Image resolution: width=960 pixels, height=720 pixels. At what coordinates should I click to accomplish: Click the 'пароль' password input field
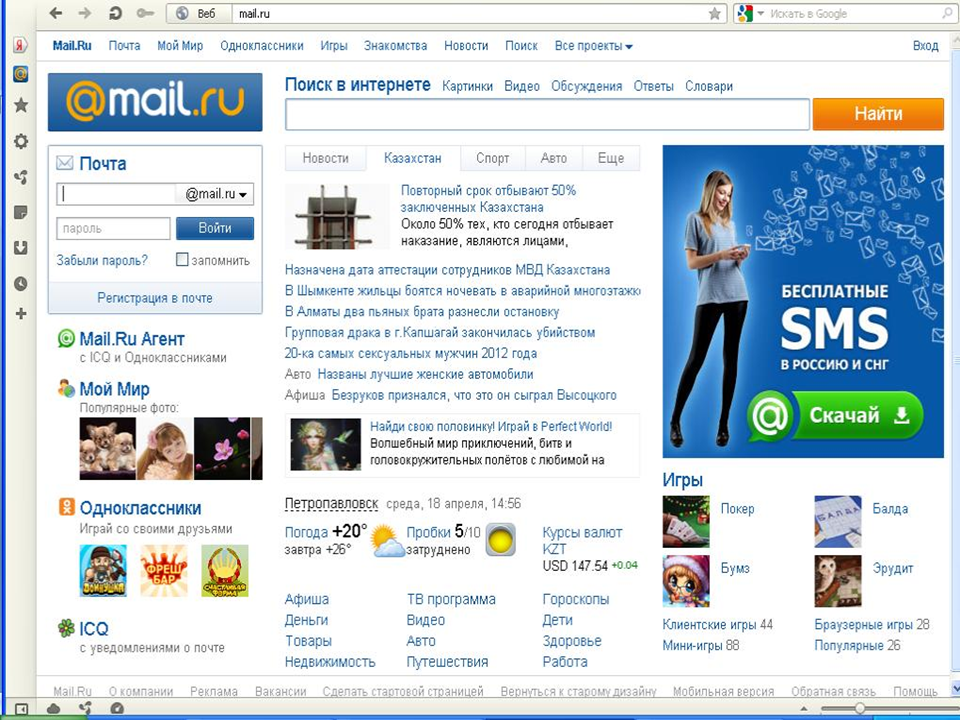click(113, 229)
